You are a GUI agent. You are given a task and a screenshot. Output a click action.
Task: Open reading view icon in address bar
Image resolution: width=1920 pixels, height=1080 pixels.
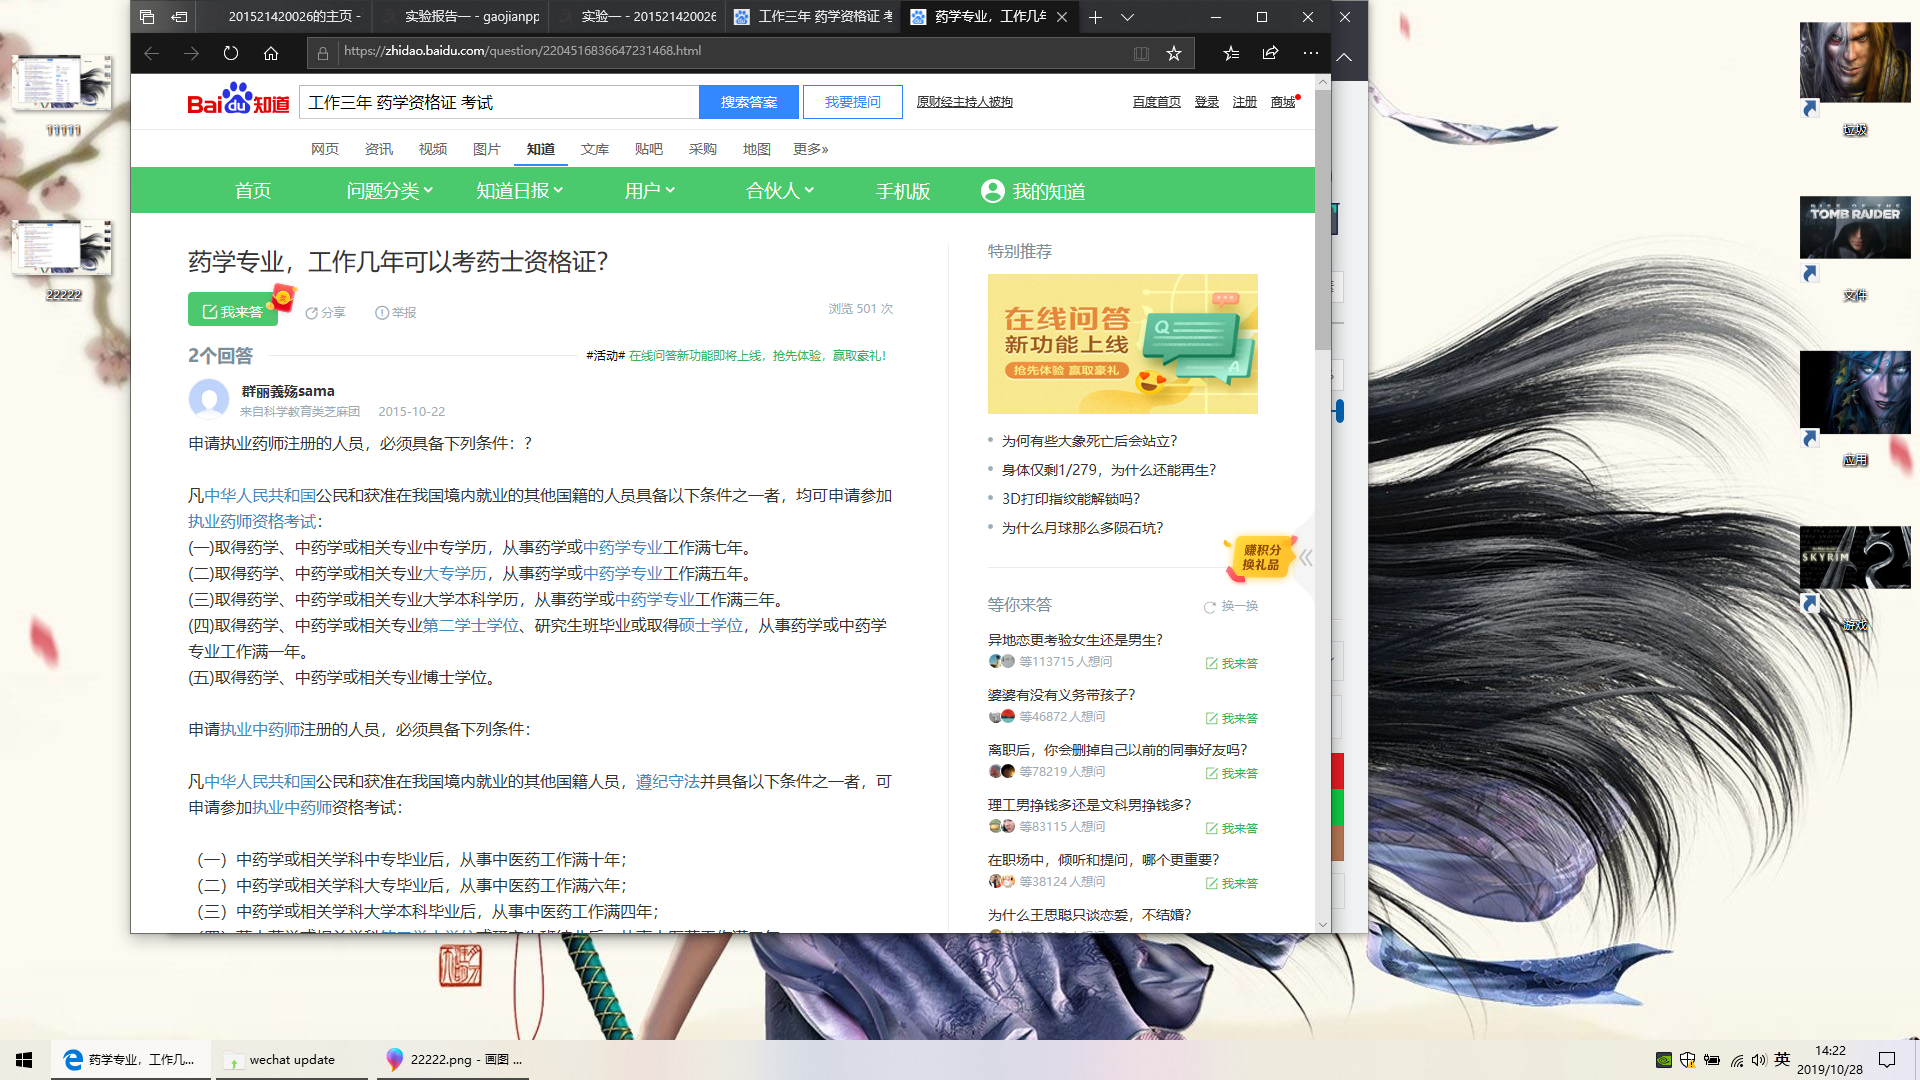[x=1141, y=54]
